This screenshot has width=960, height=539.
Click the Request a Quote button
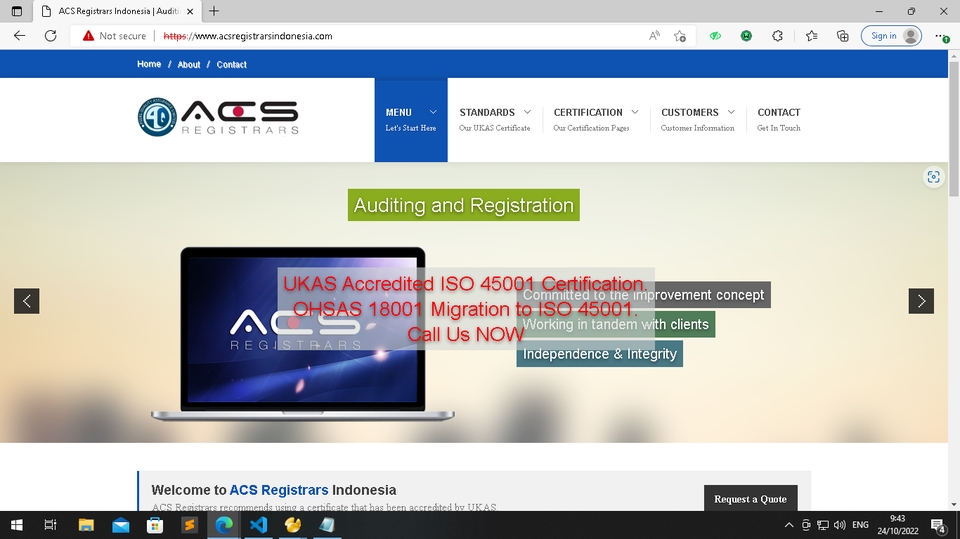pos(751,499)
